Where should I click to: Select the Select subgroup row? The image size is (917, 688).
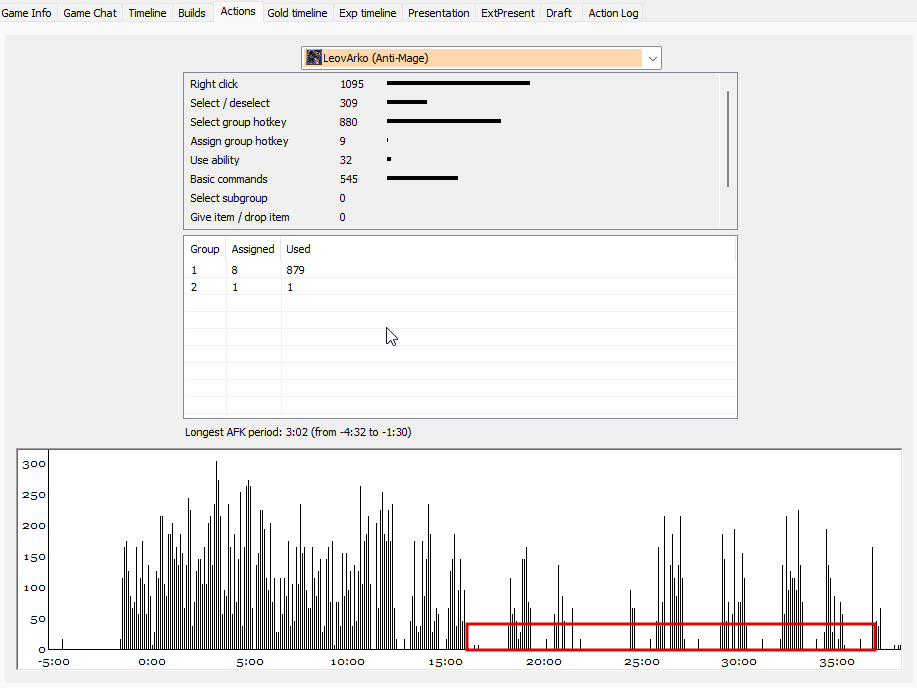pyautogui.click(x=451, y=198)
